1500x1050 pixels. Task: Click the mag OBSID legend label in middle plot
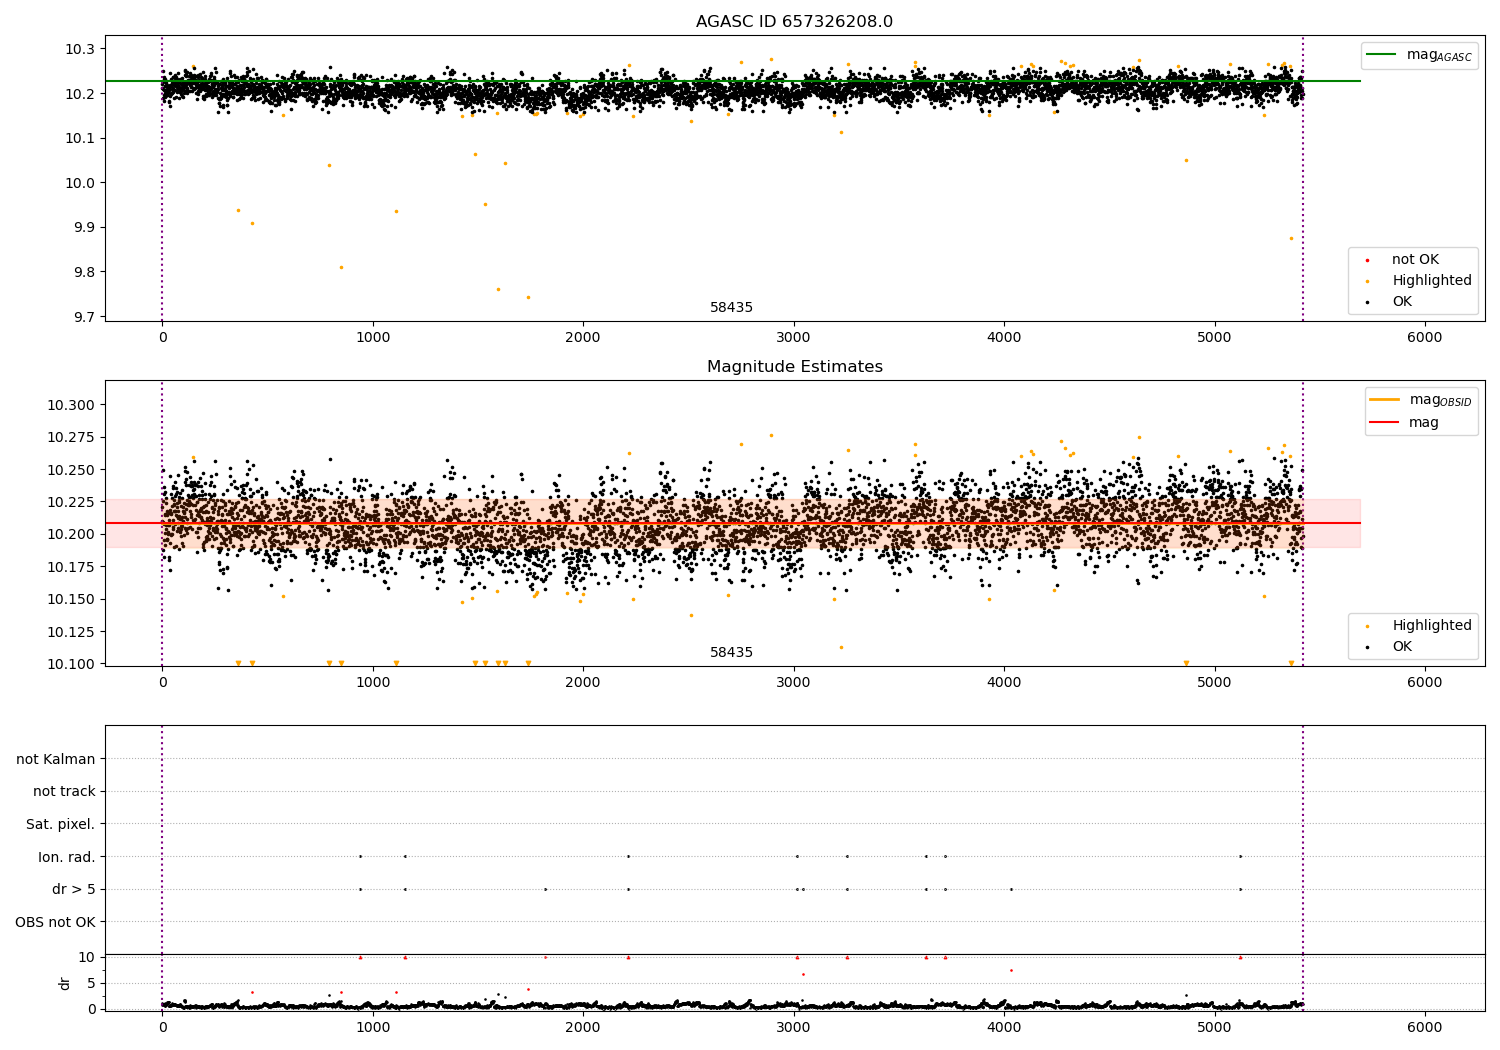[x=1441, y=400]
